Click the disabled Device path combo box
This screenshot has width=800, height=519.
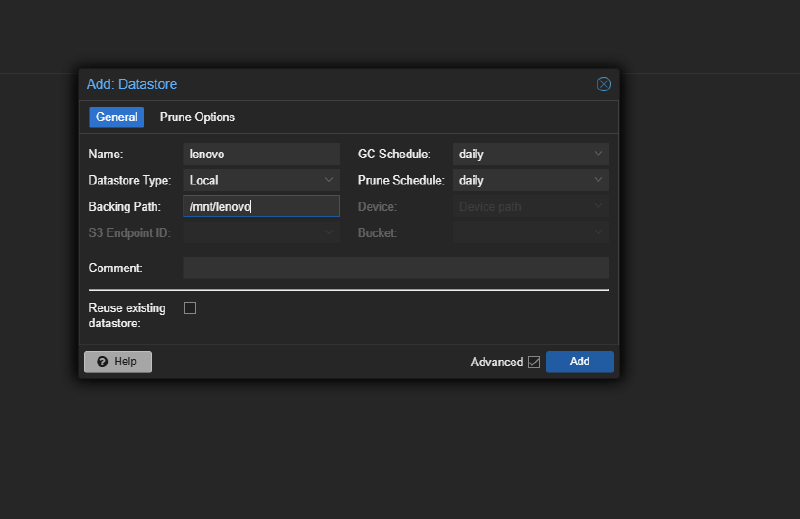pos(531,206)
